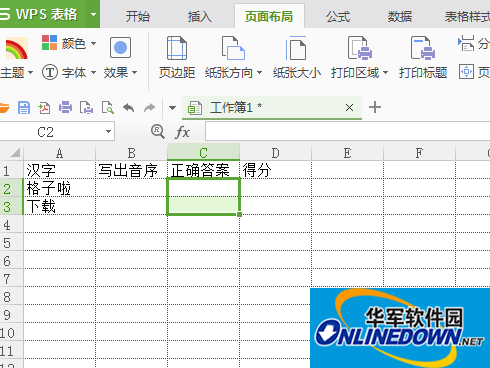Expand the 字体 dropdown arrow
490x368 pixels.
click(93, 72)
